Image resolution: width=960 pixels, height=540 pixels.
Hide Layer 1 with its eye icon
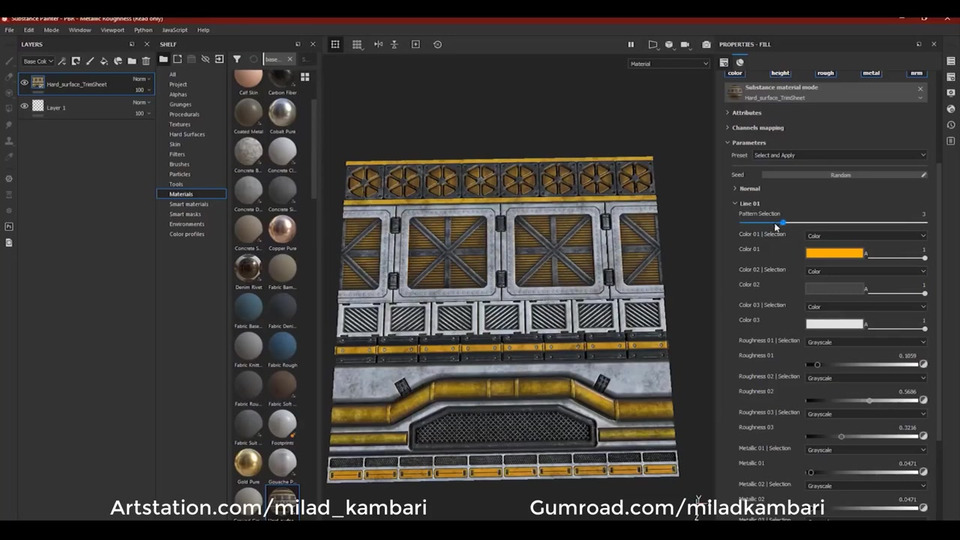tap(24, 106)
